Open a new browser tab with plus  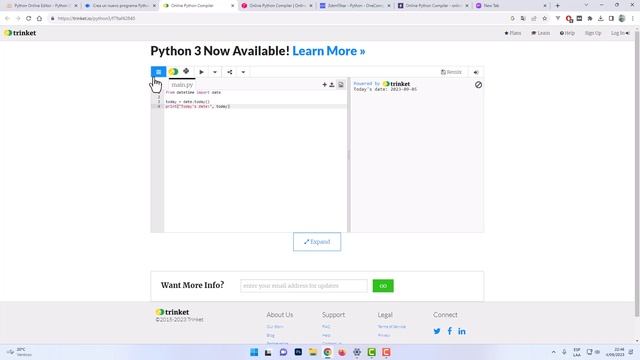tap(558, 6)
